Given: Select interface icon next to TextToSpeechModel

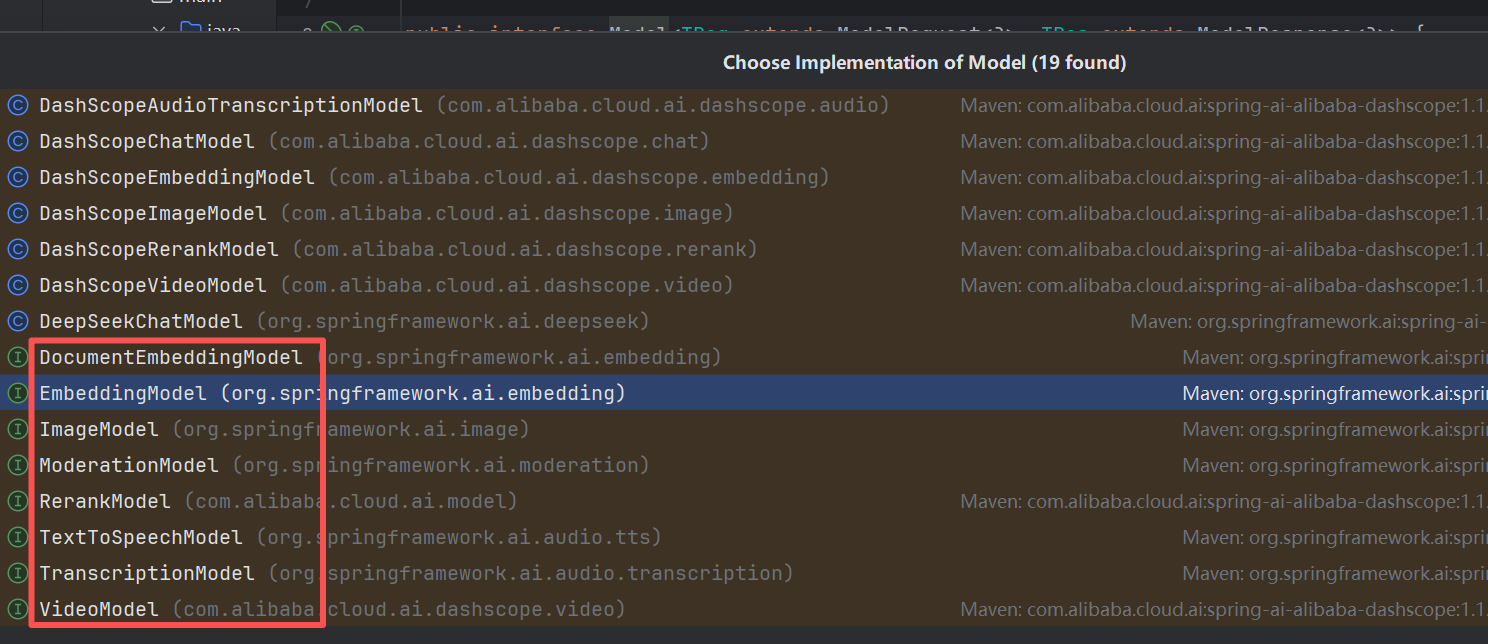Looking at the screenshot, I should (17, 537).
